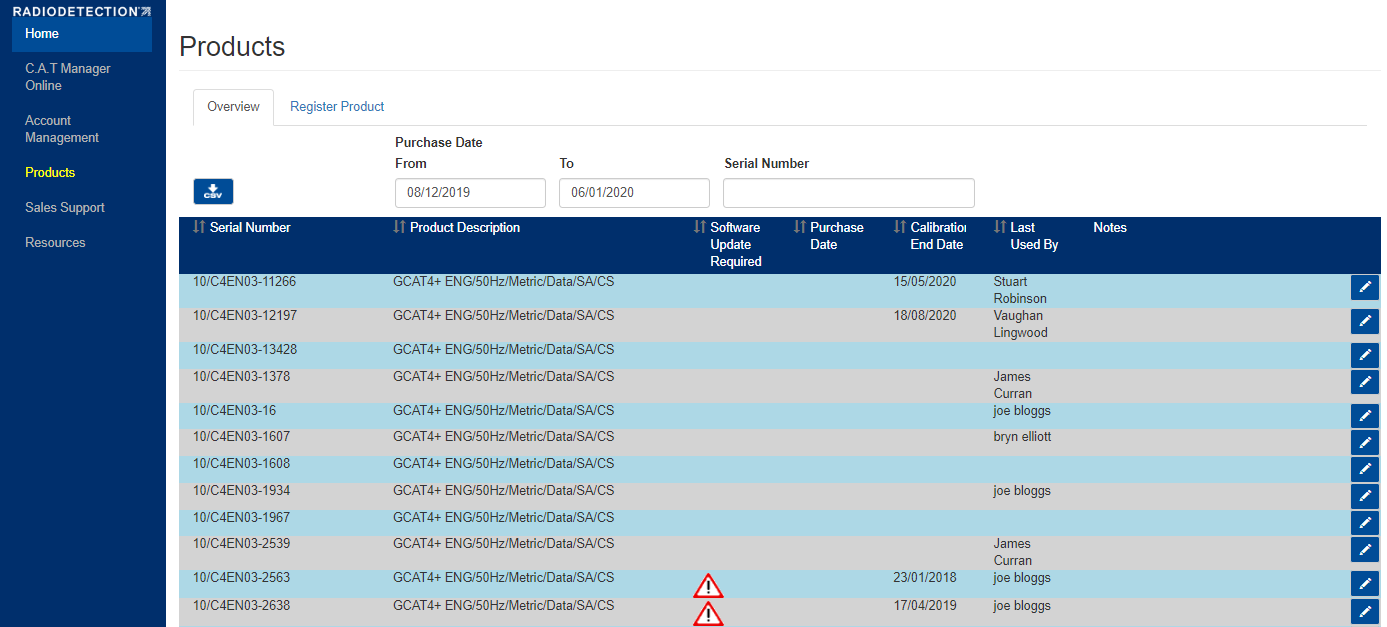This screenshot has width=1387, height=627.
Task: Edit product 10/C4EN03-1967
Action: click(1364, 524)
